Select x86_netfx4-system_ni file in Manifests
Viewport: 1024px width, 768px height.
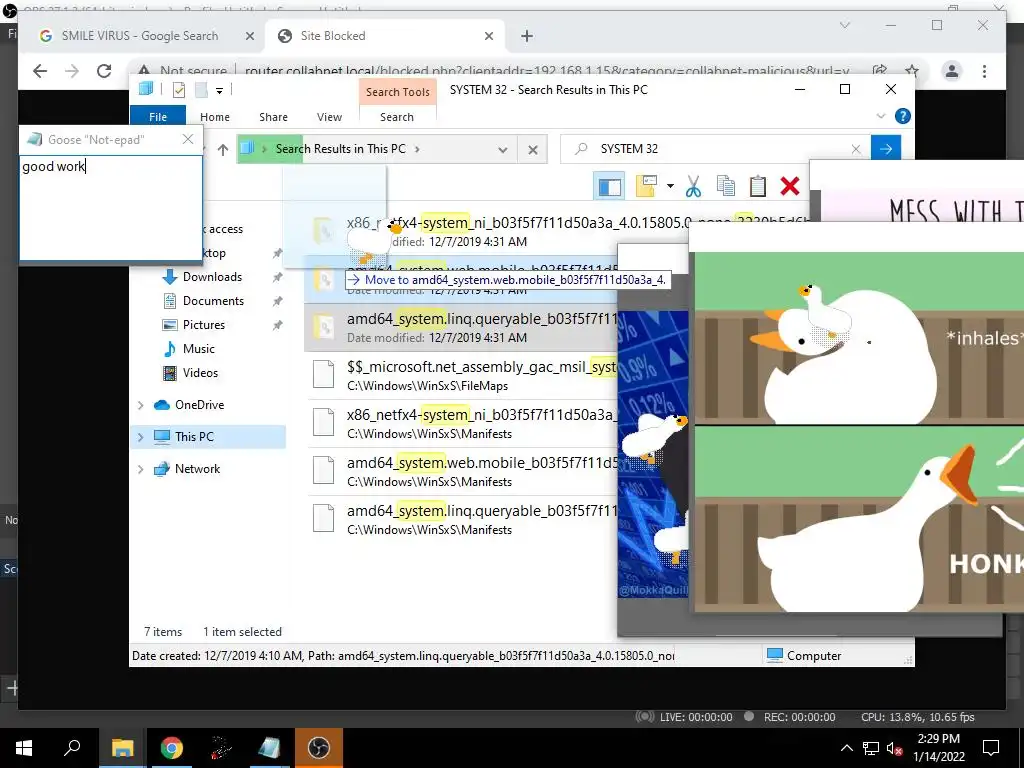point(462,424)
